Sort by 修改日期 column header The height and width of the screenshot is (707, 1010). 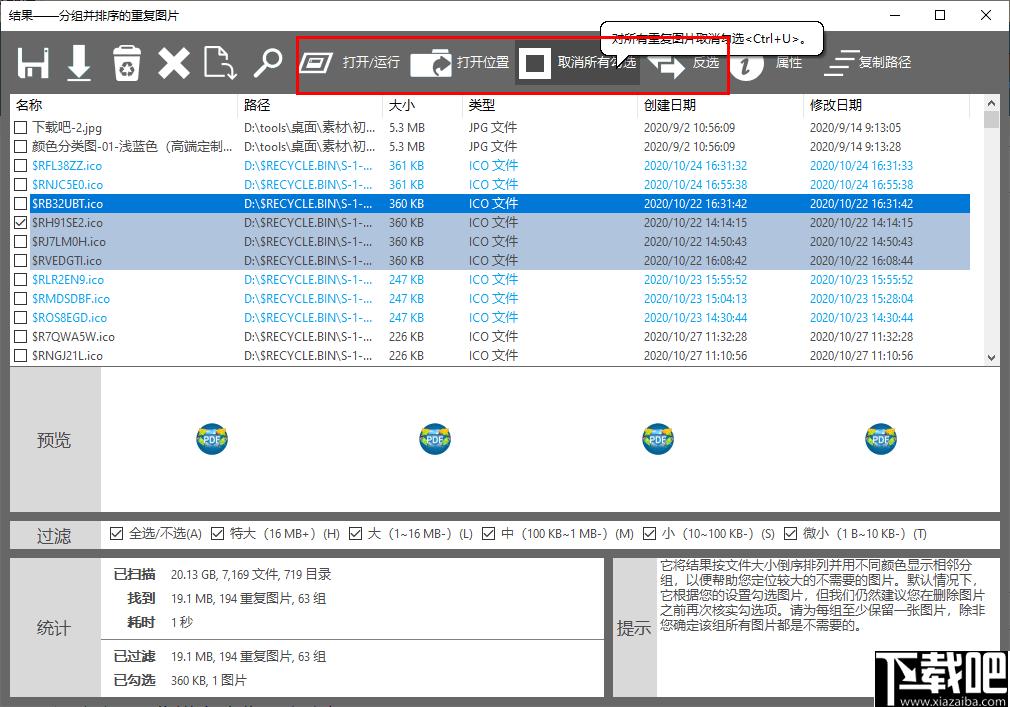[886, 105]
